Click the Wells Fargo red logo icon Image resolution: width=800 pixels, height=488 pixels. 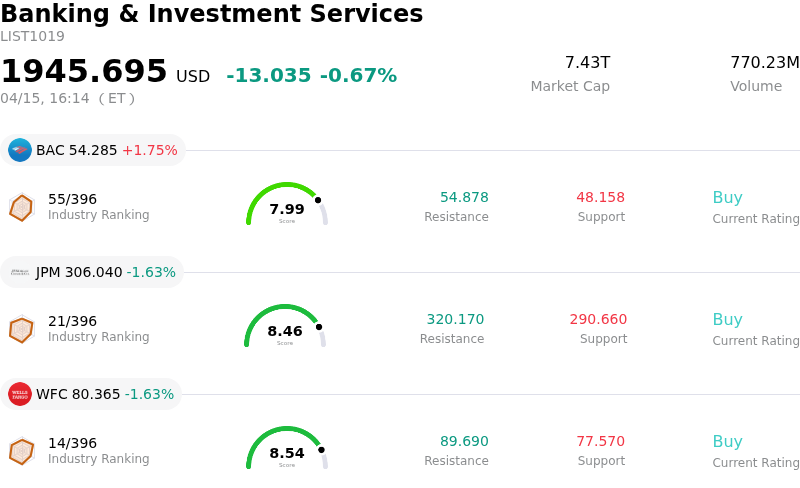[20, 394]
